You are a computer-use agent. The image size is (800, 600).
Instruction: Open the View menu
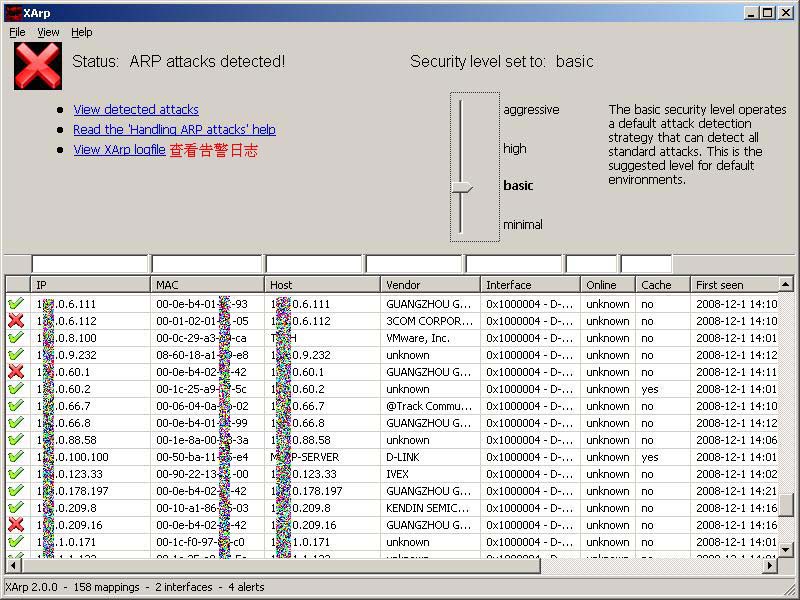pos(48,32)
